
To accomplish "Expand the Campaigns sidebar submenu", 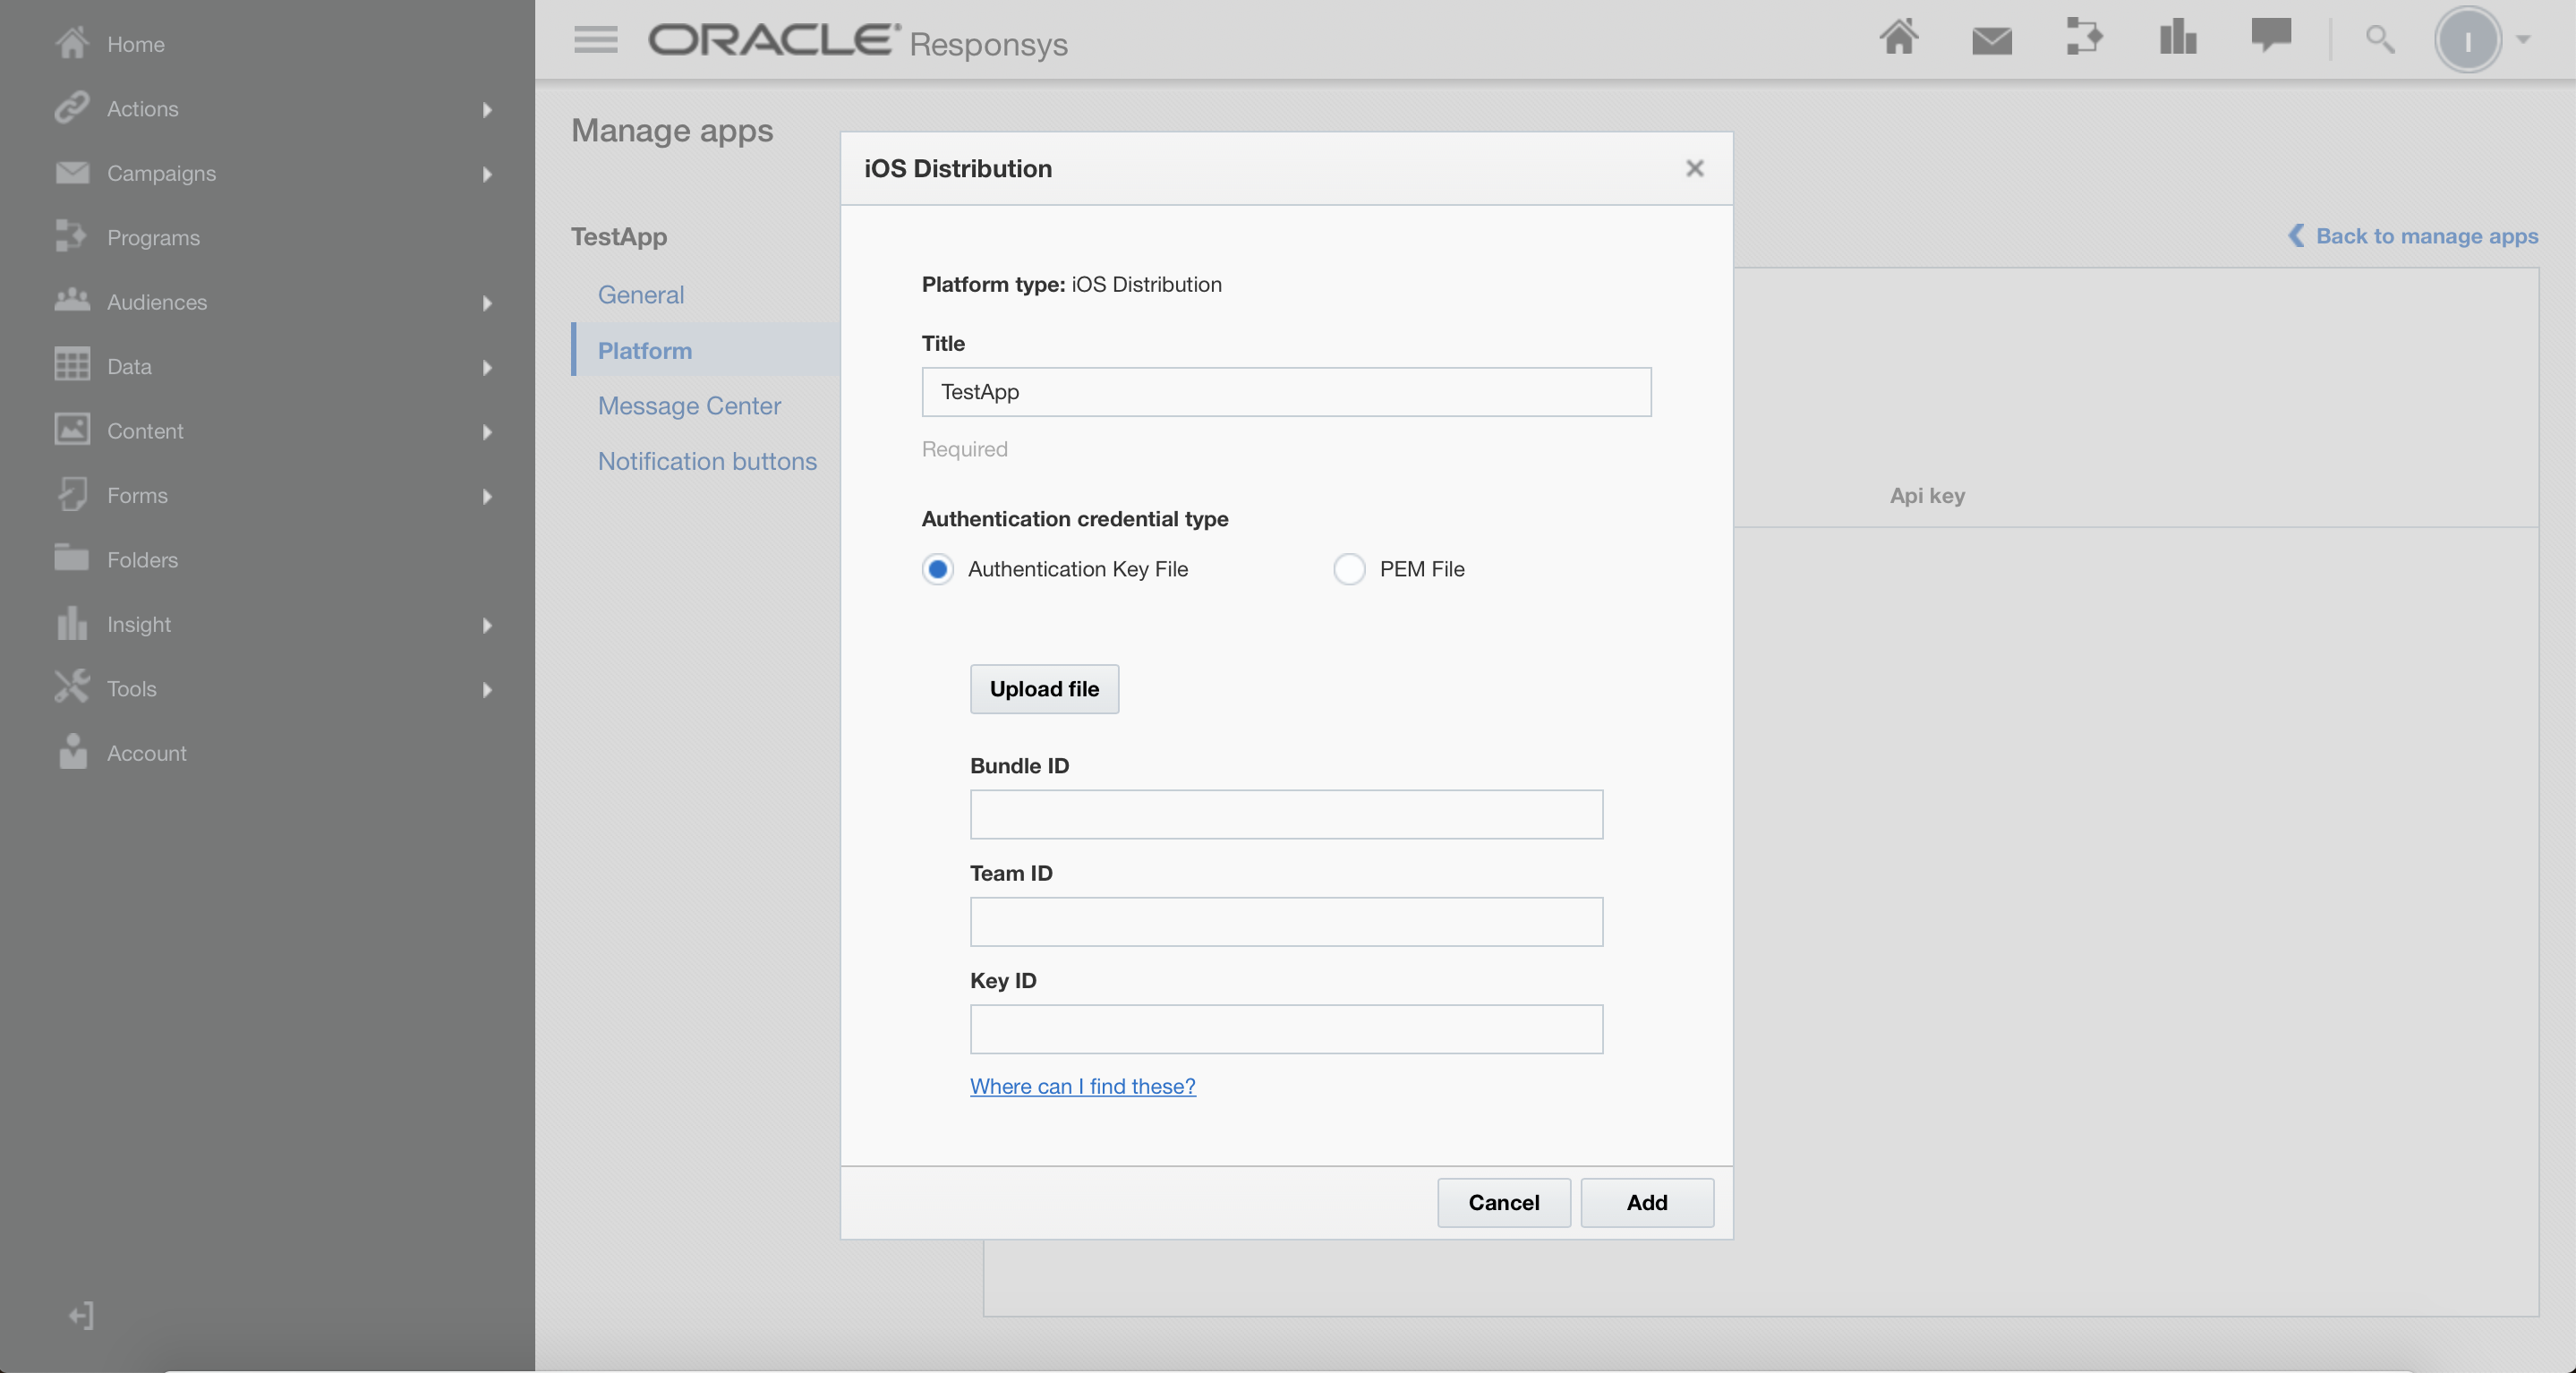I will coord(487,174).
